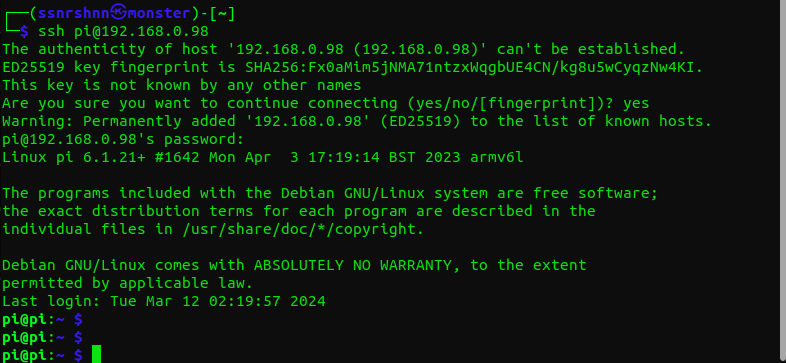Click the 'yes' answer after the fingerprint prompt

click(x=636, y=104)
